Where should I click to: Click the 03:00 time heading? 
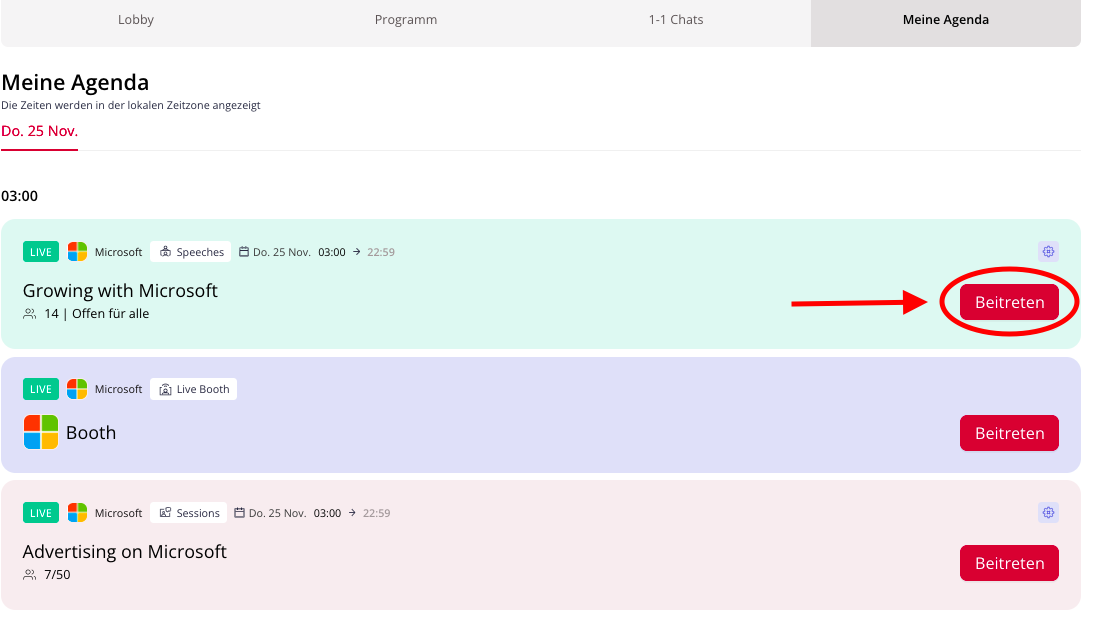pyautogui.click(x=20, y=196)
